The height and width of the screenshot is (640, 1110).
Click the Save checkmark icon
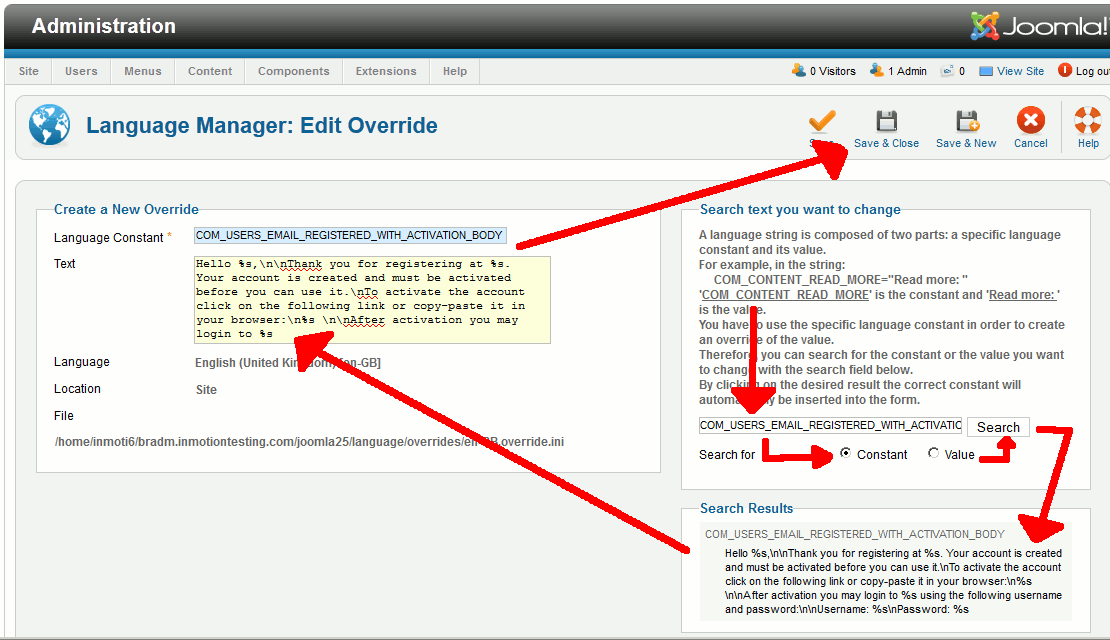[x=822, y=121]
